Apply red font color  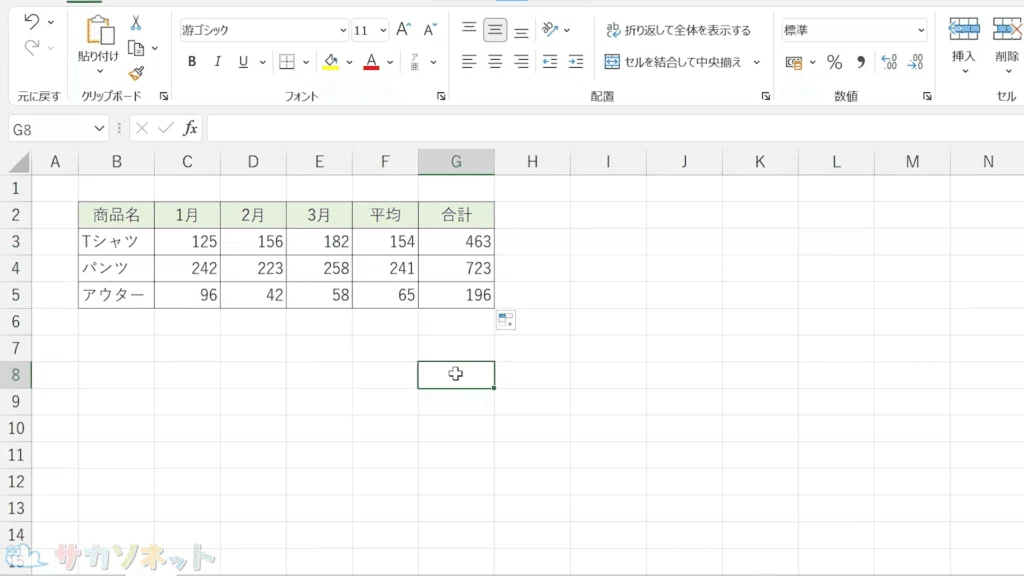(371, 61)
